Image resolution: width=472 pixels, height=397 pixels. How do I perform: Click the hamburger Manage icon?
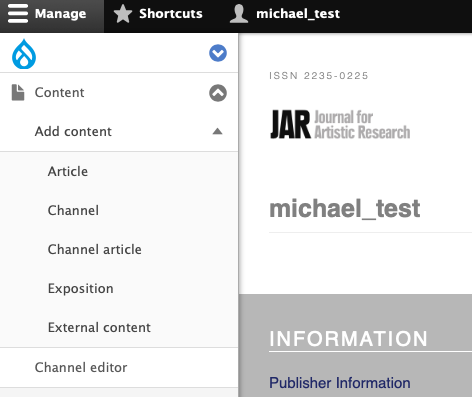coord(18,13)
